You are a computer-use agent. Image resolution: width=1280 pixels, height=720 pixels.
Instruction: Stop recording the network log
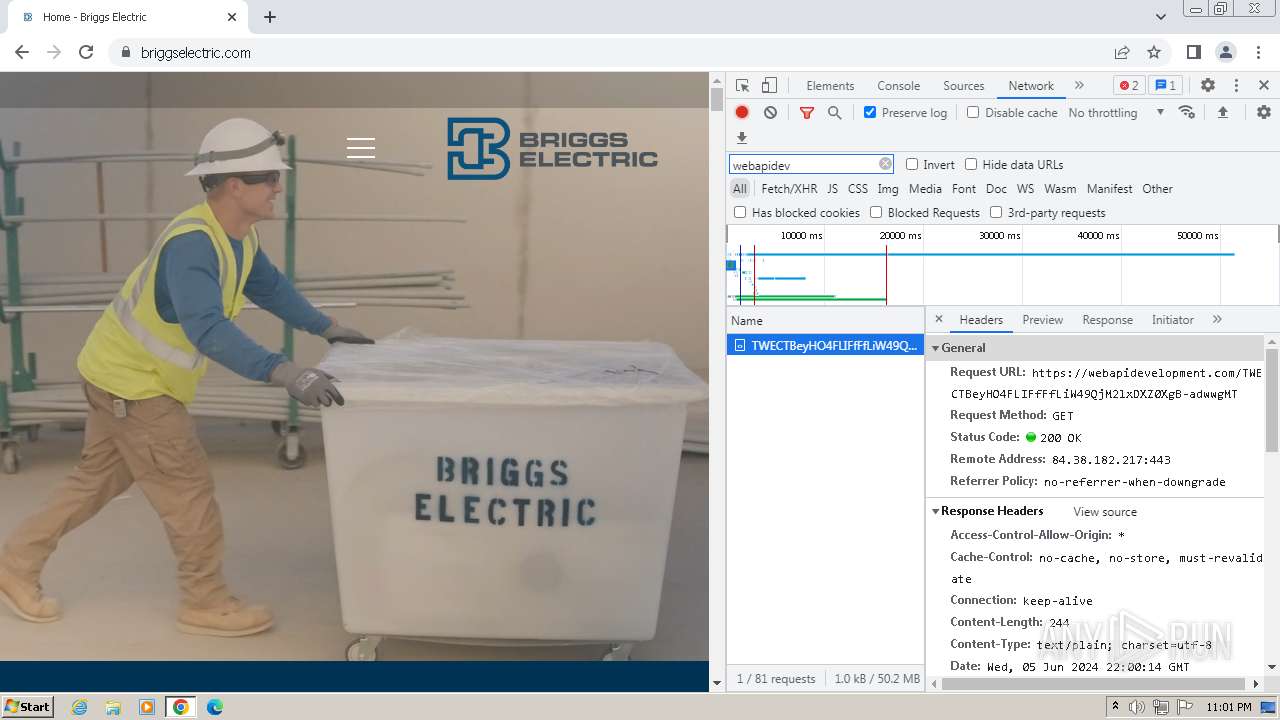742,113
